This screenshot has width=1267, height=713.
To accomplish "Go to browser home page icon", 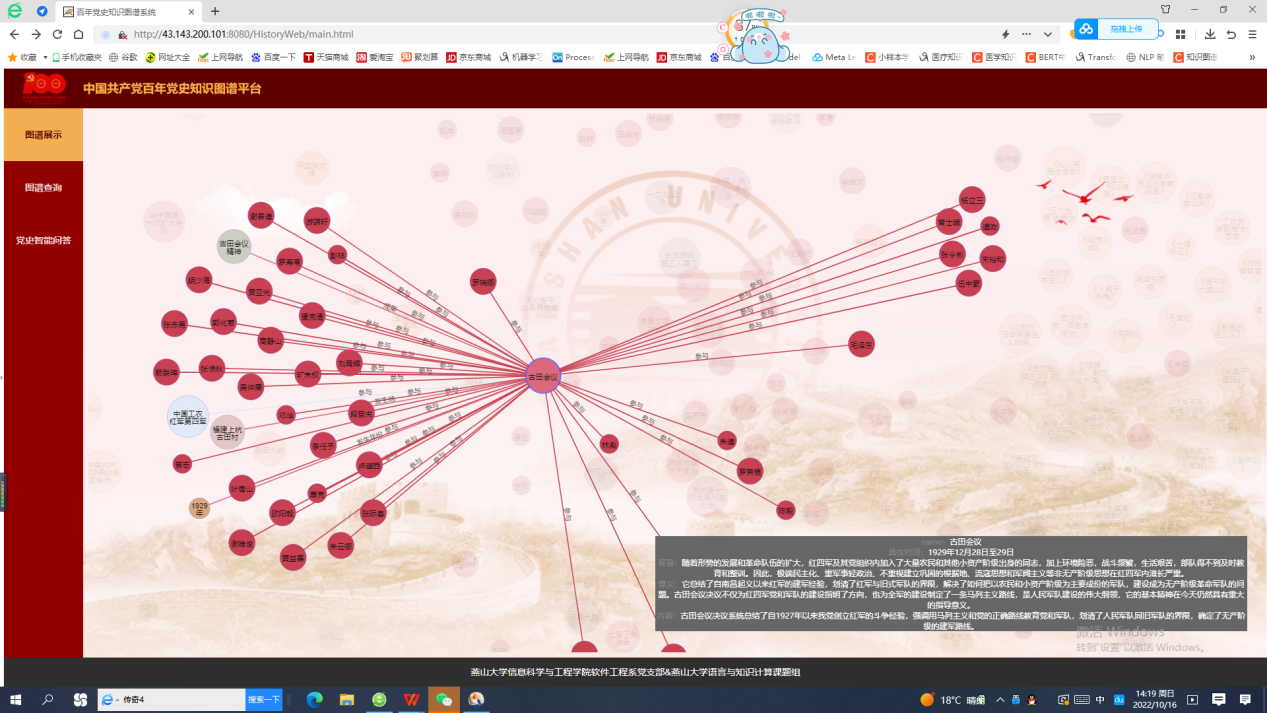I will 78,34.
